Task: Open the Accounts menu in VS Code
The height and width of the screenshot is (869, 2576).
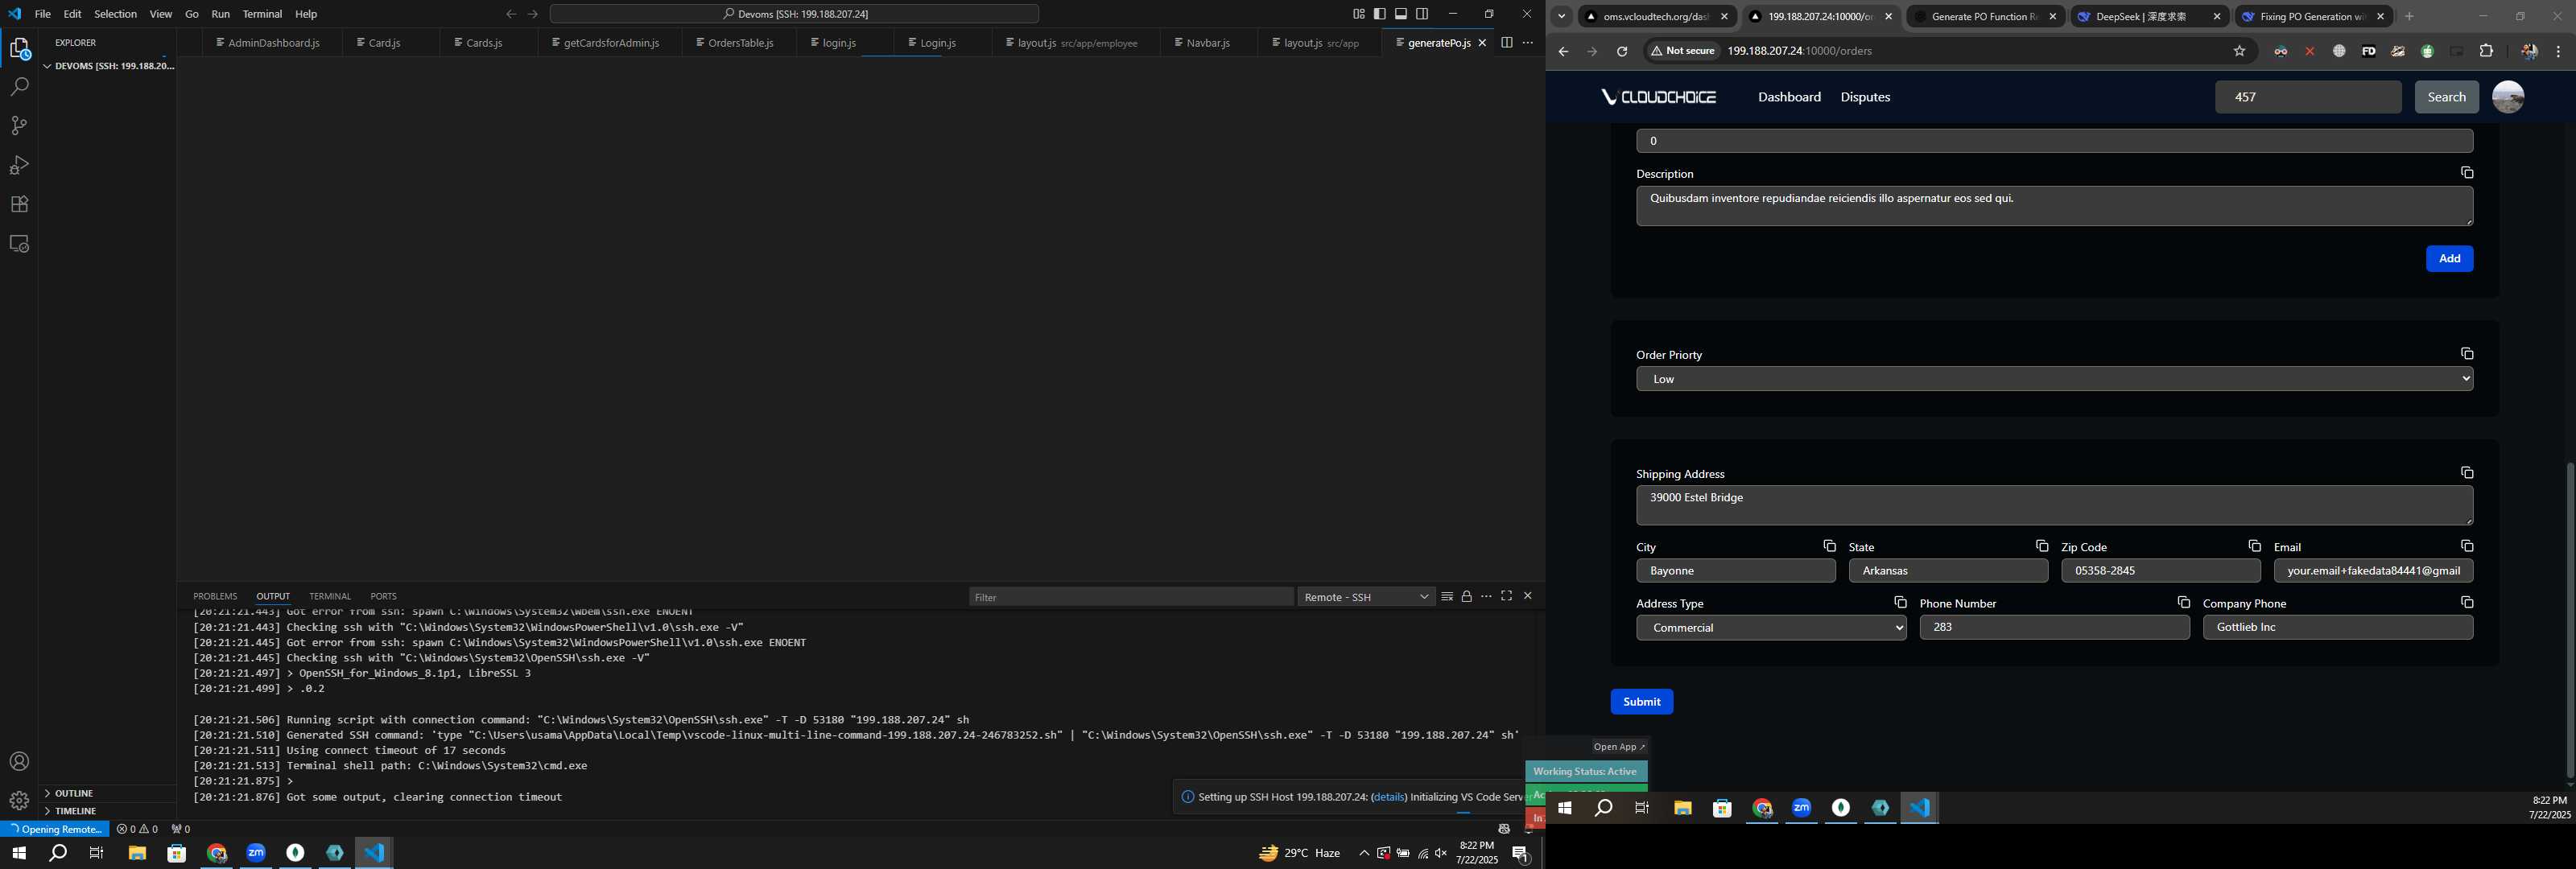Action: 19,761
